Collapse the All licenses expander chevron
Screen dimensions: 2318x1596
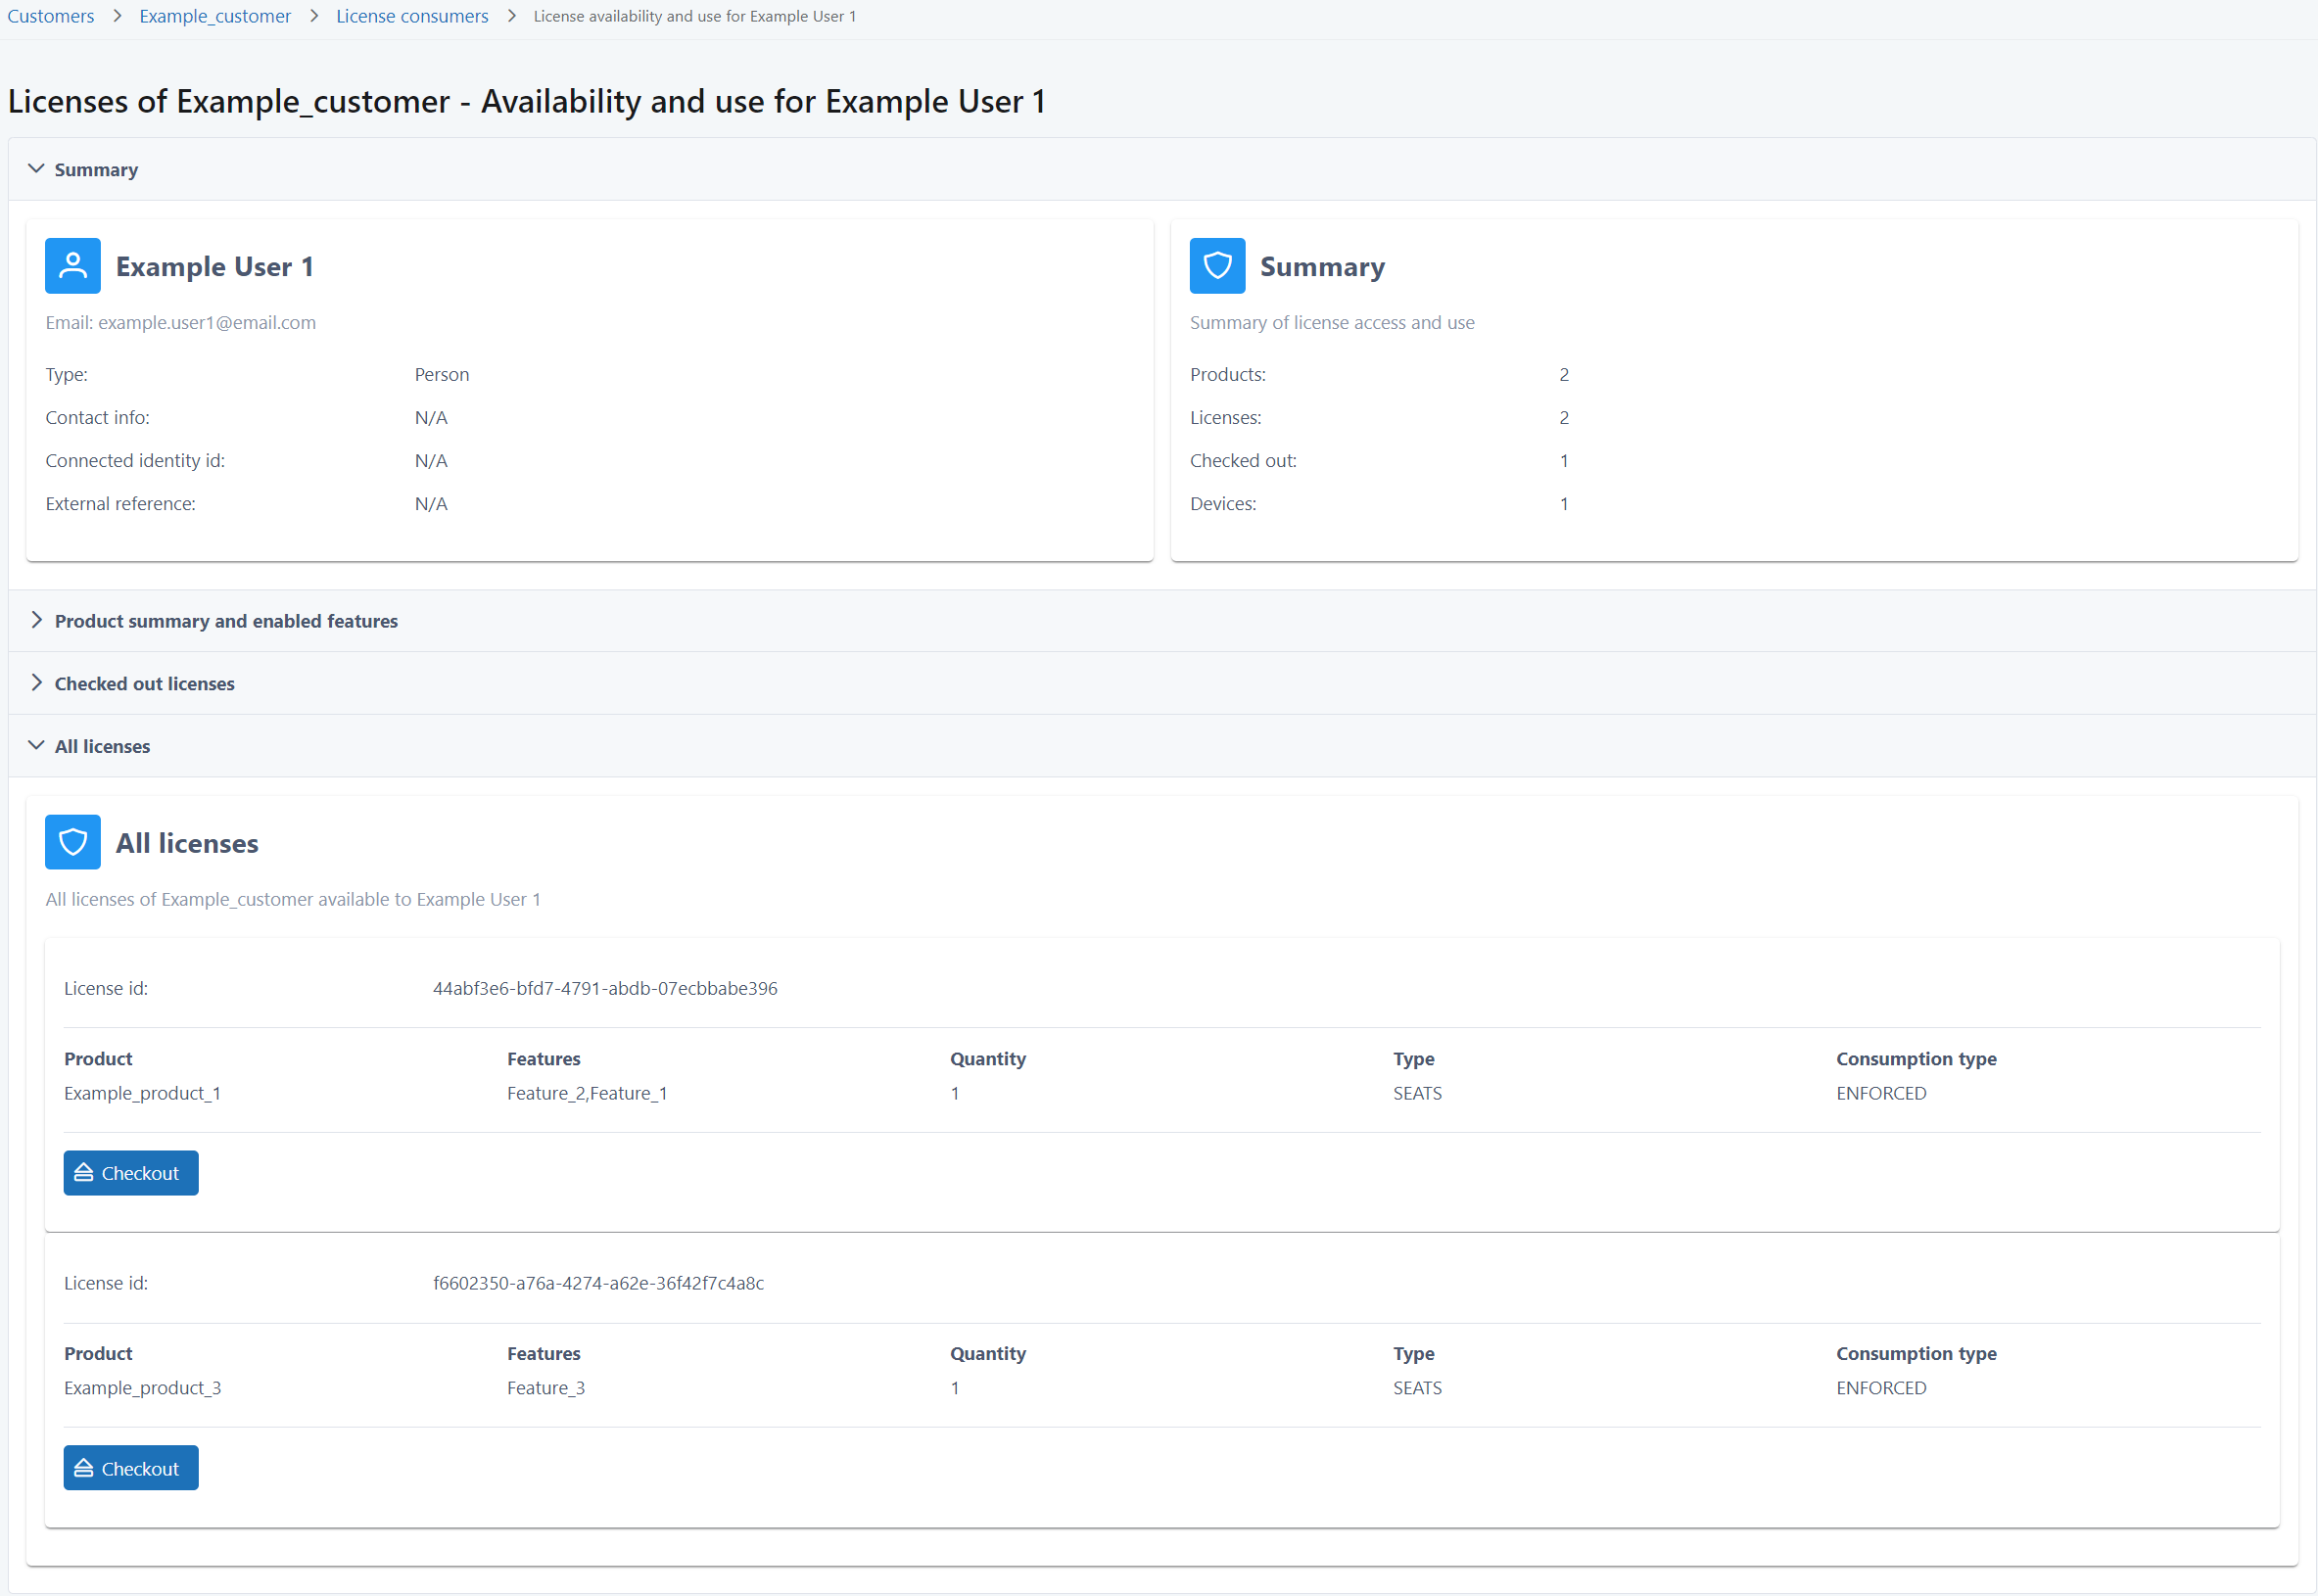pyautogui.click(x=37, y=745)
